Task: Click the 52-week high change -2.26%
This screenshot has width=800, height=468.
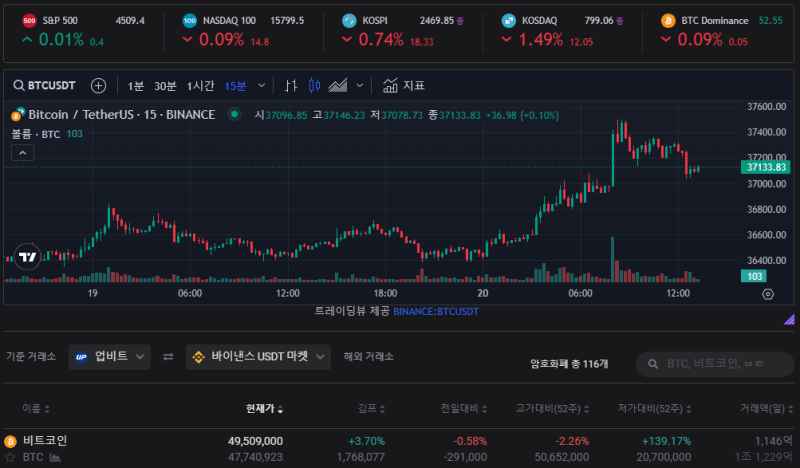Action: pyautogui.click(x=572, y=441)
